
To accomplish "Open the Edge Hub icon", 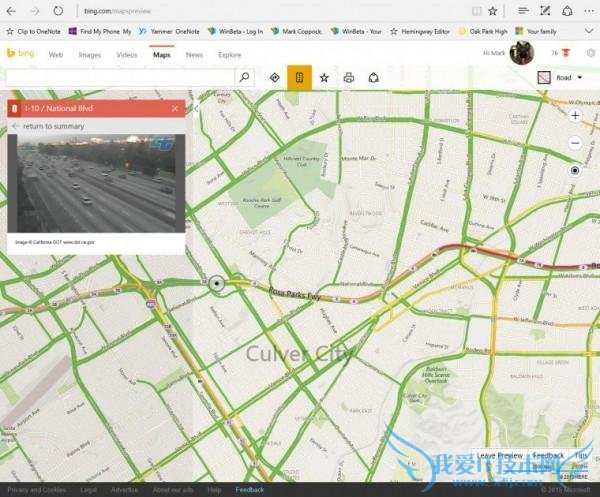I will [x=523, y=11].
